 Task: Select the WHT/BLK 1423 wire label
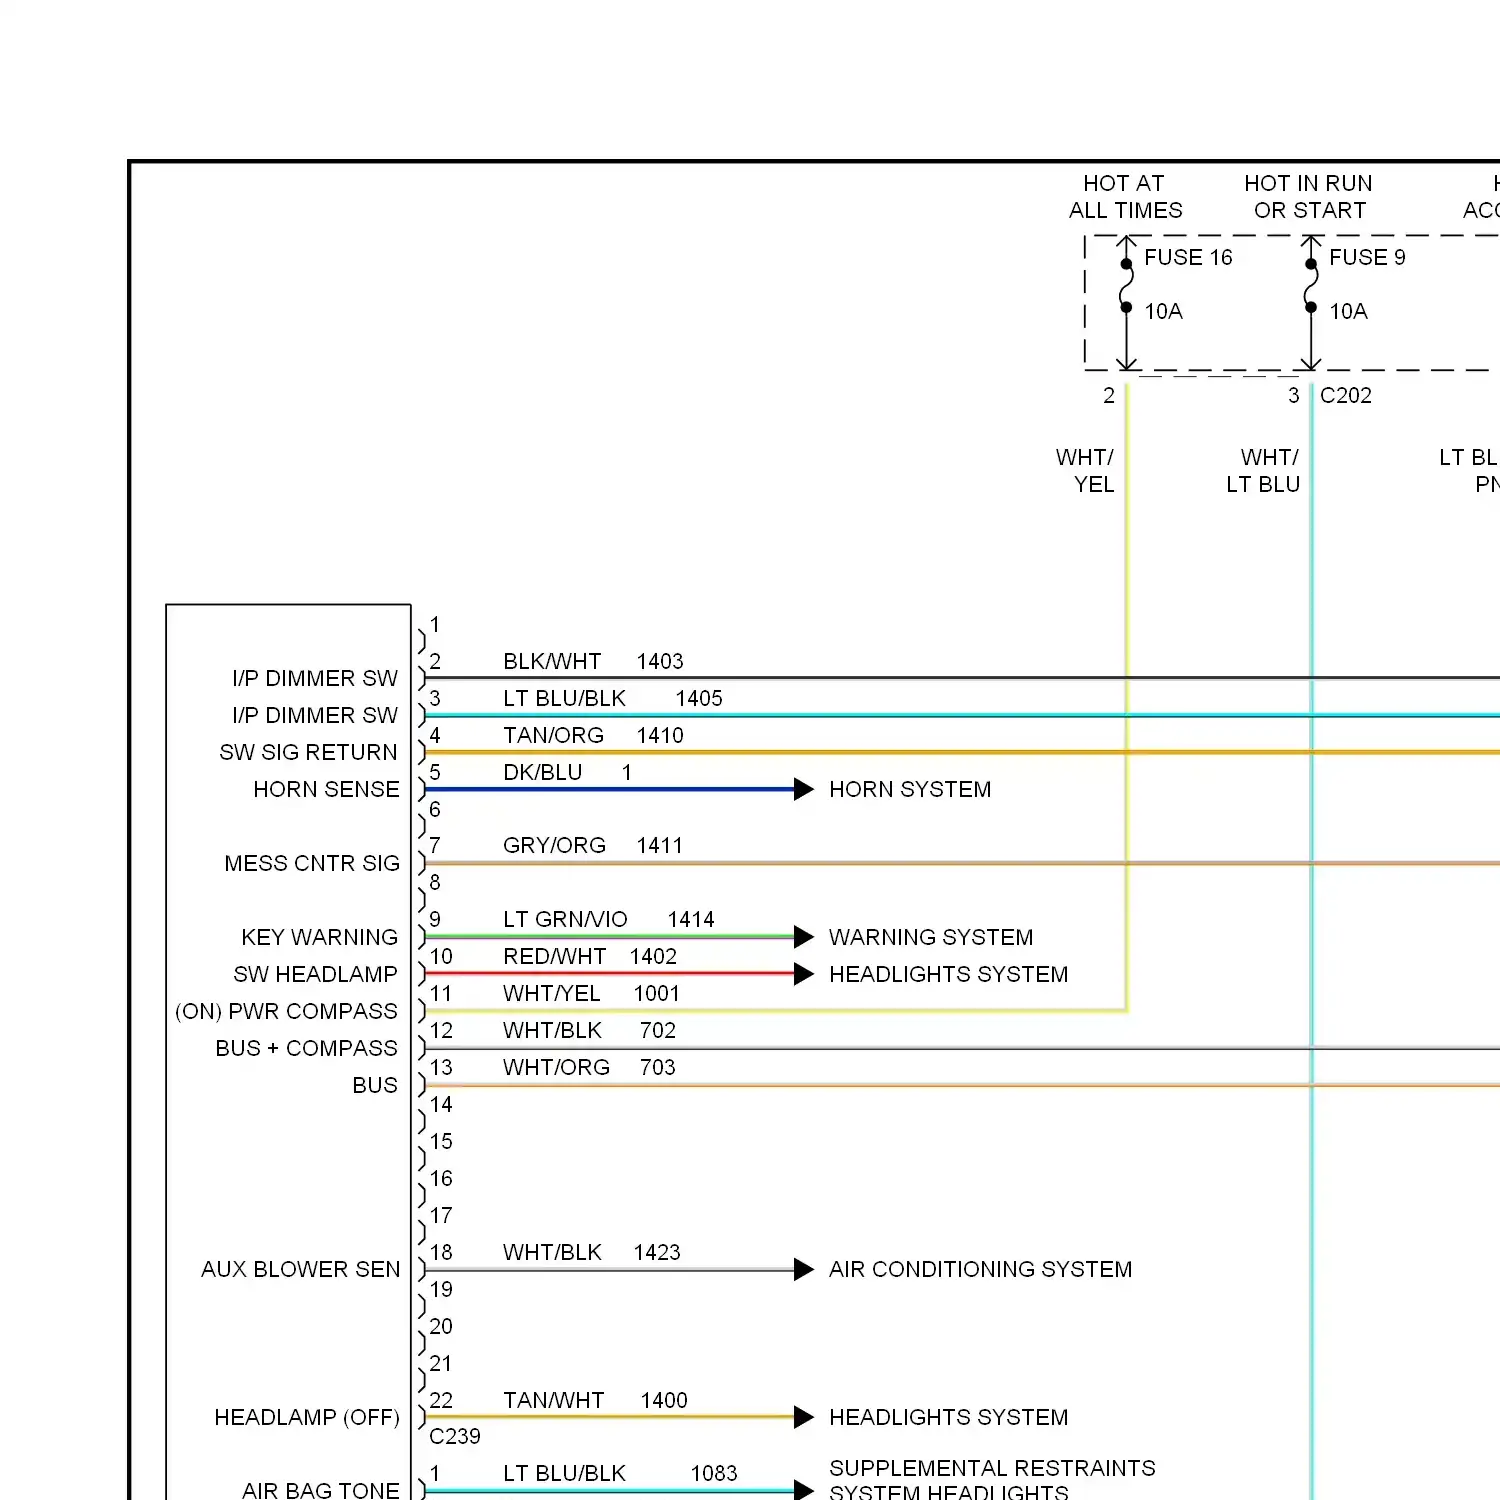click(x=591, y=1253)
